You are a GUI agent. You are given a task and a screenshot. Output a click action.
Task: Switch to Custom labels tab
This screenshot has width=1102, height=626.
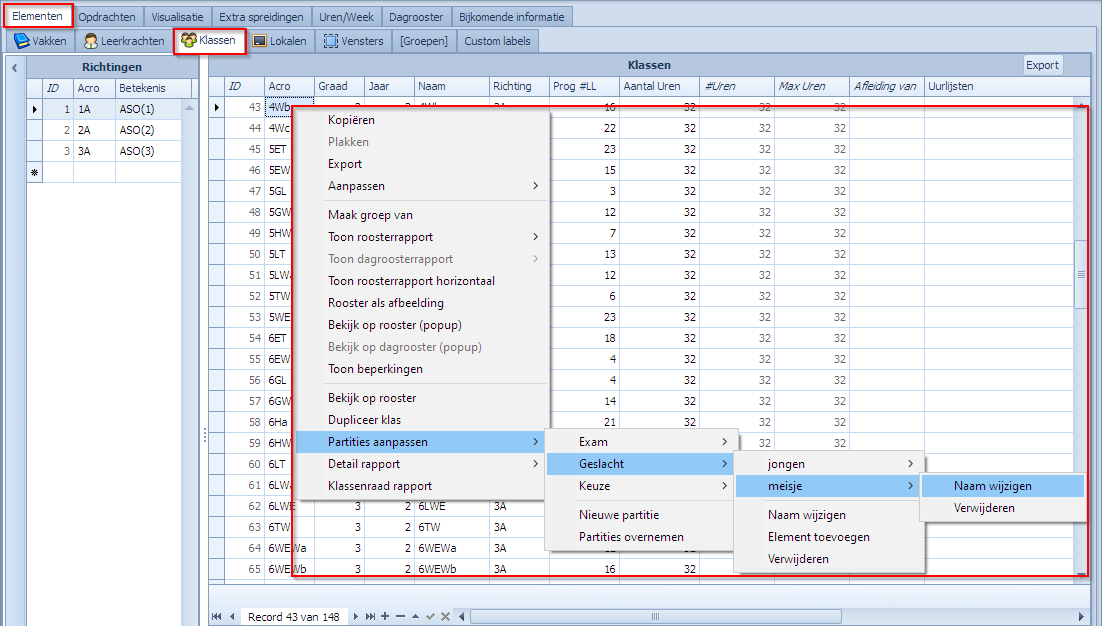498,41
